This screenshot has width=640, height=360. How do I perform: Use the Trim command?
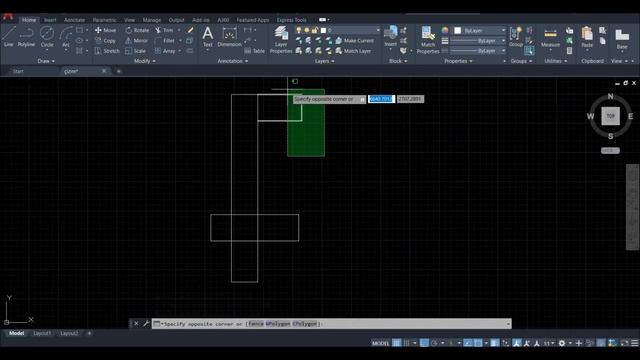click(164, 30)
